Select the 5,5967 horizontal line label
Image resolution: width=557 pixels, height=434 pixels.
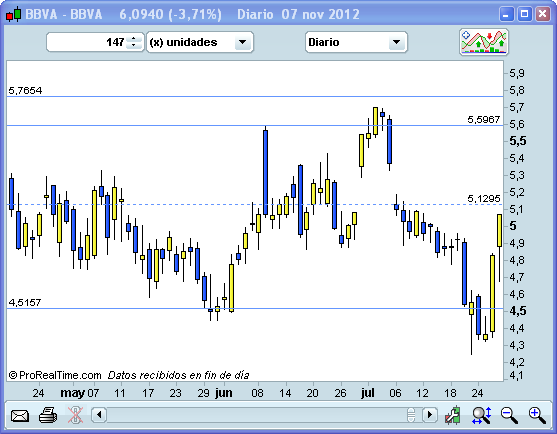point(483,119)
